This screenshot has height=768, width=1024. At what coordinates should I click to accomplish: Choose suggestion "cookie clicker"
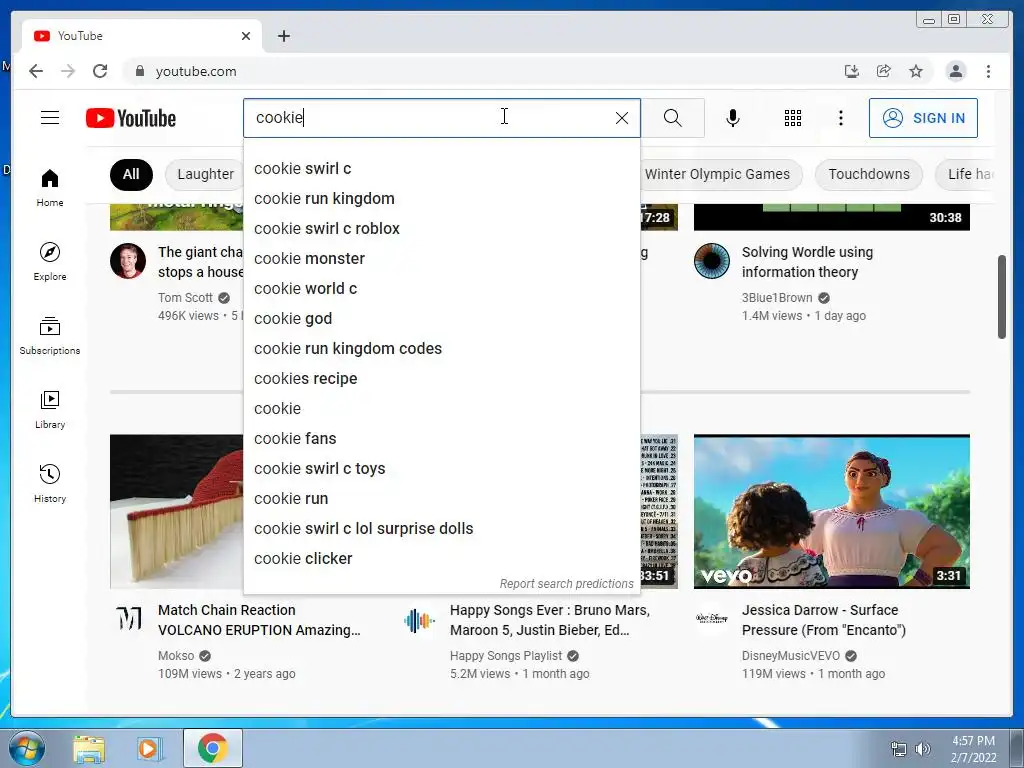tap(441, 559)
